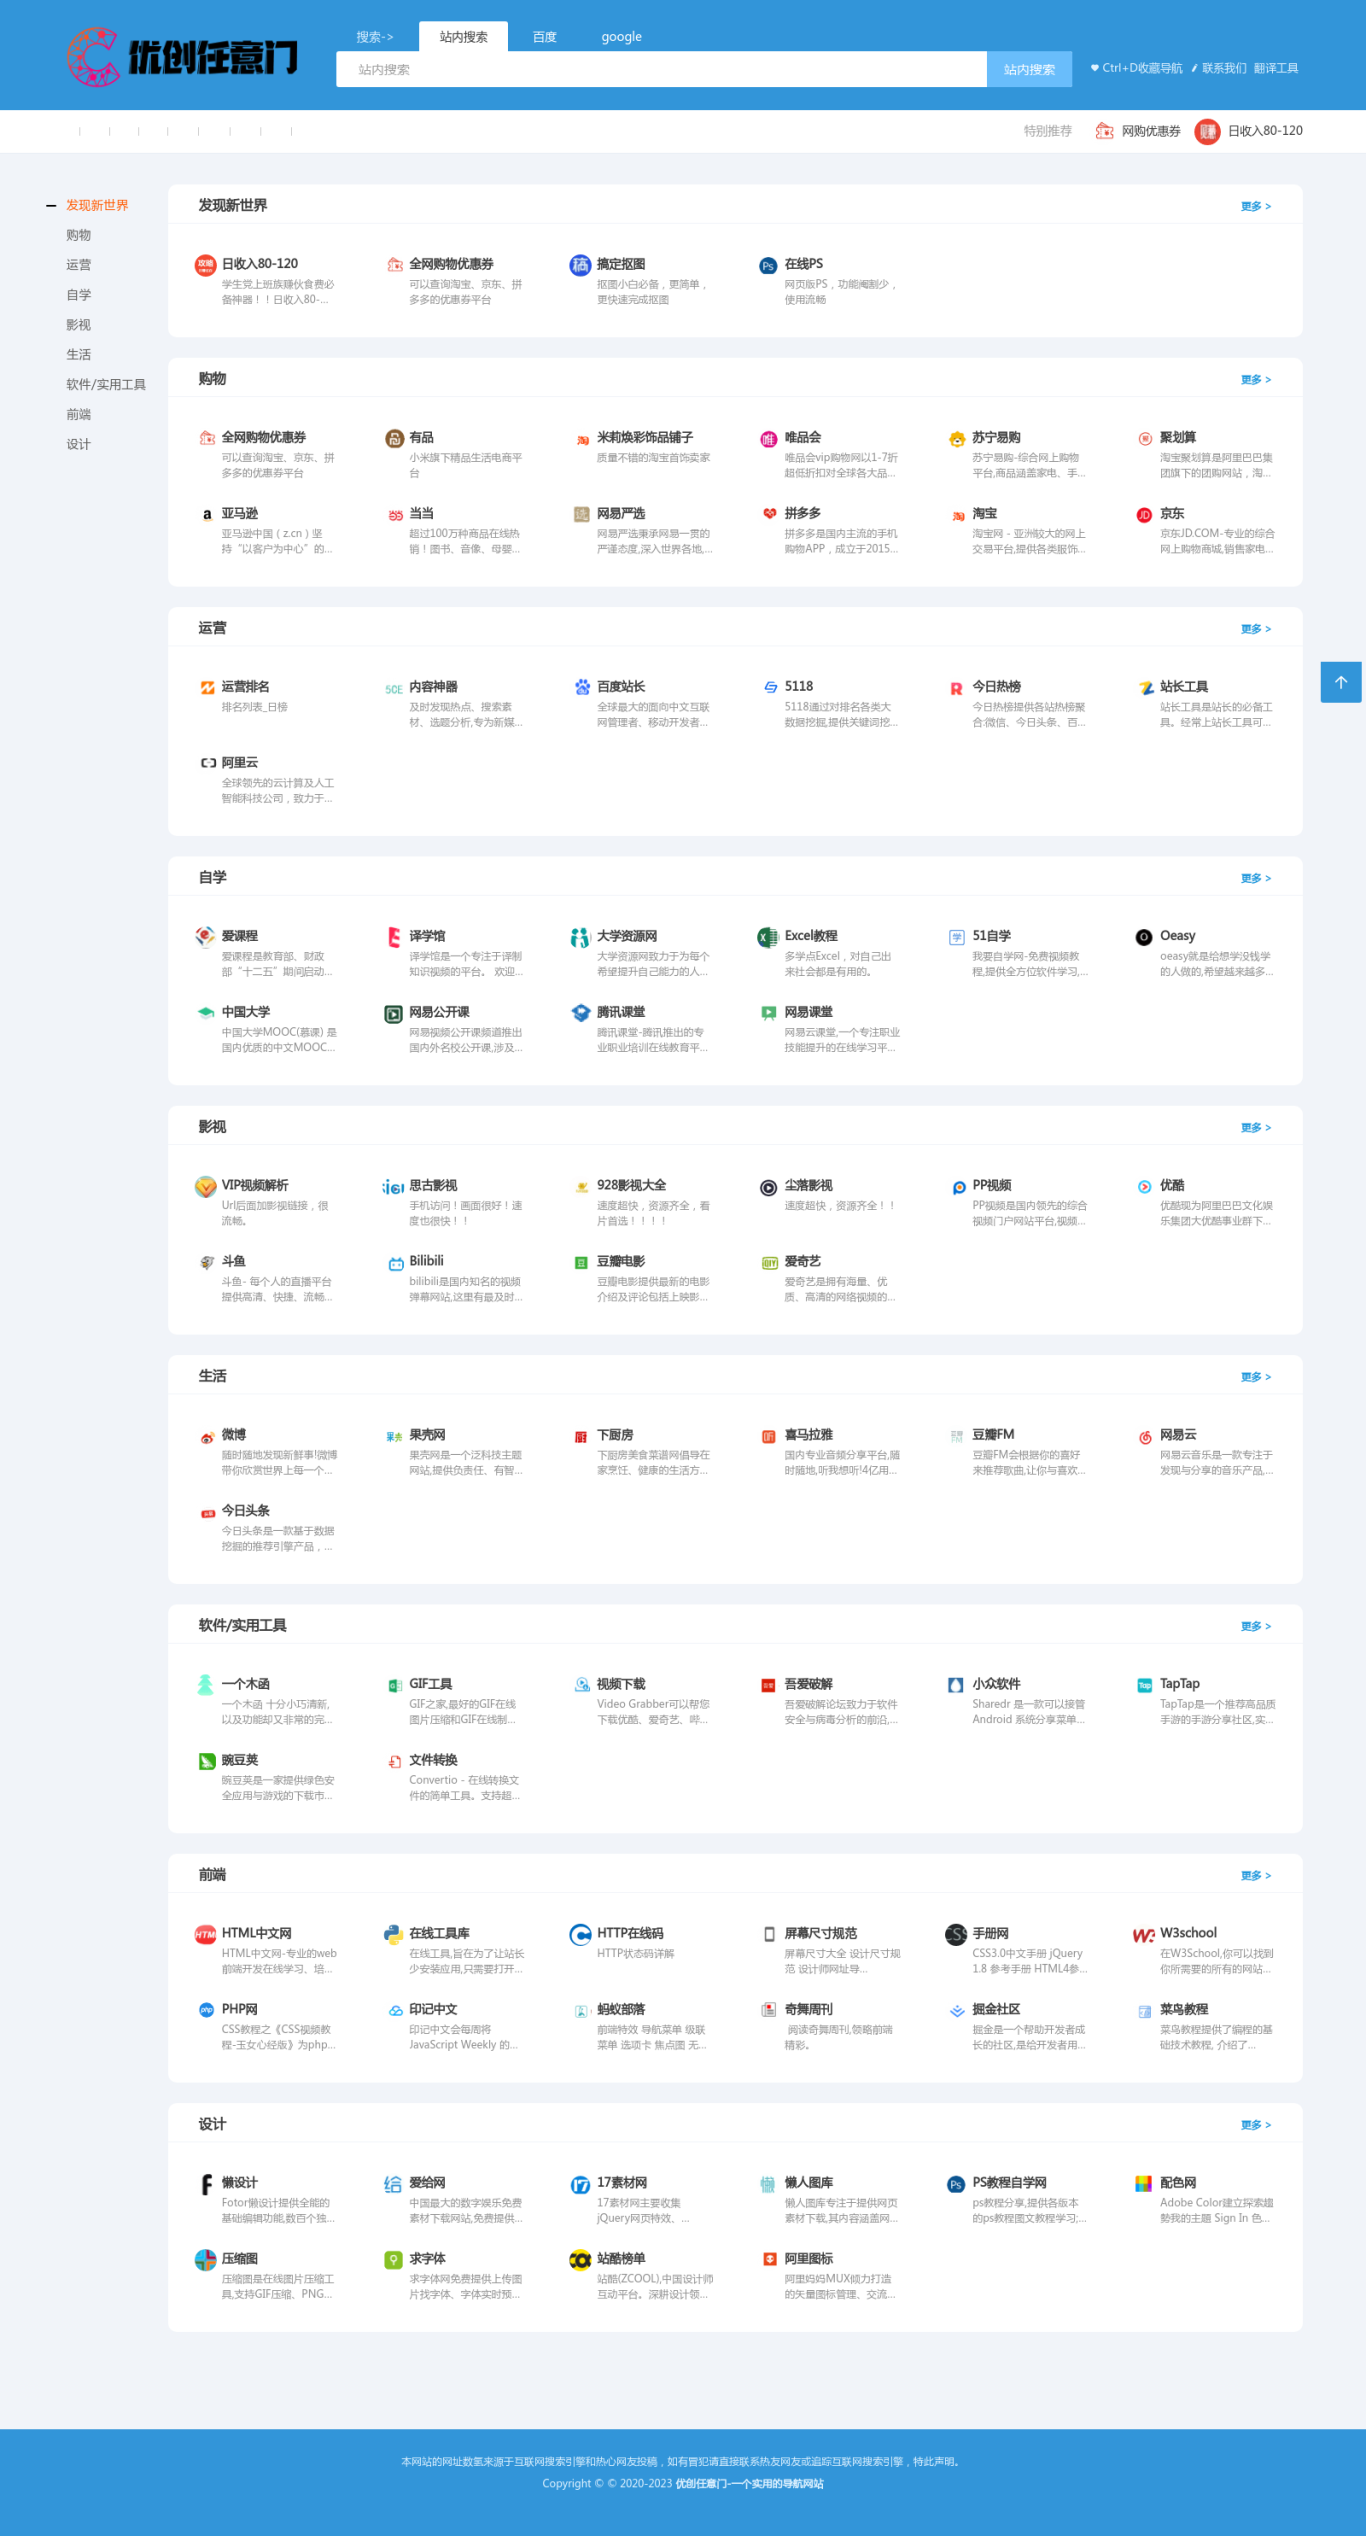
Task: Open the 阿里云 bracket icon
Action: tap(207, 763)
